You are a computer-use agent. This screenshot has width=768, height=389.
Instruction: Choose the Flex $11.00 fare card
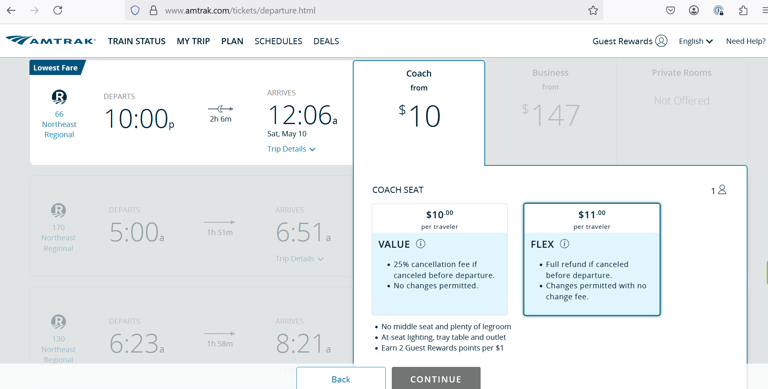tap(592, 259)
